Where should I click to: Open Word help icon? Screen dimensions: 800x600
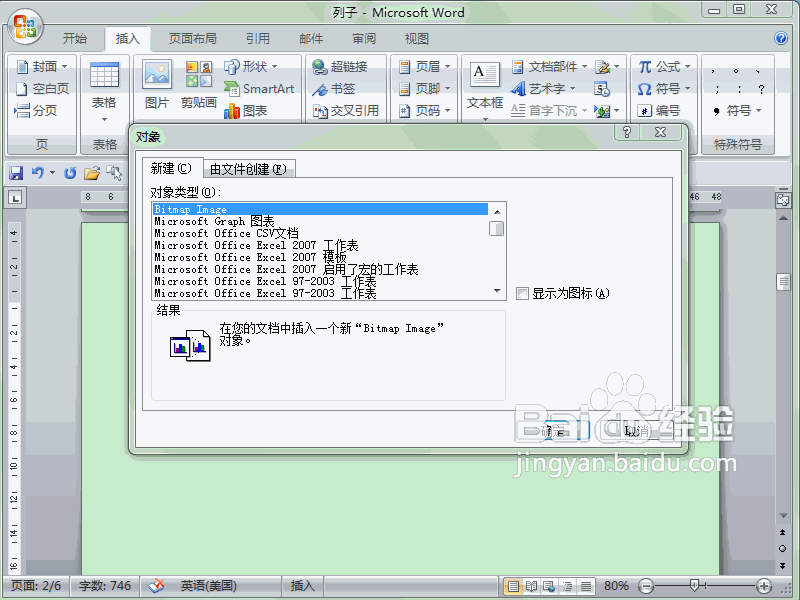tap(781, 38)
